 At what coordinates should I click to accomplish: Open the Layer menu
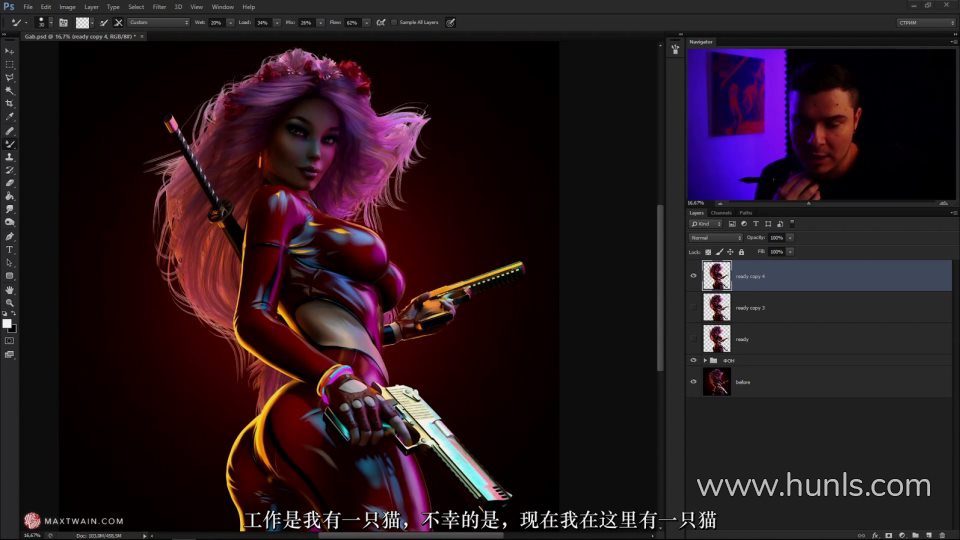pos(91,7)
